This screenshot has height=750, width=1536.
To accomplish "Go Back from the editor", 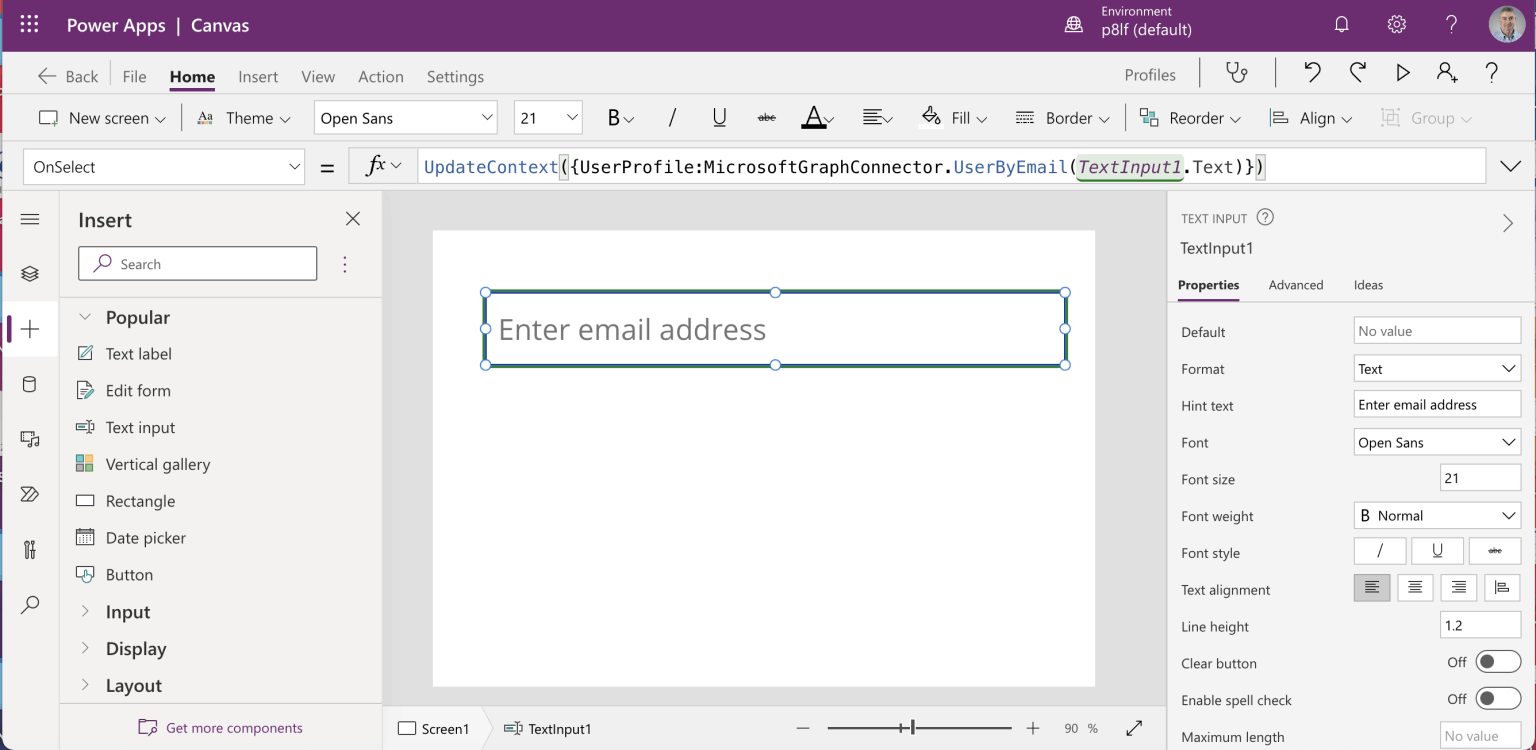I will tap(68, 77).
